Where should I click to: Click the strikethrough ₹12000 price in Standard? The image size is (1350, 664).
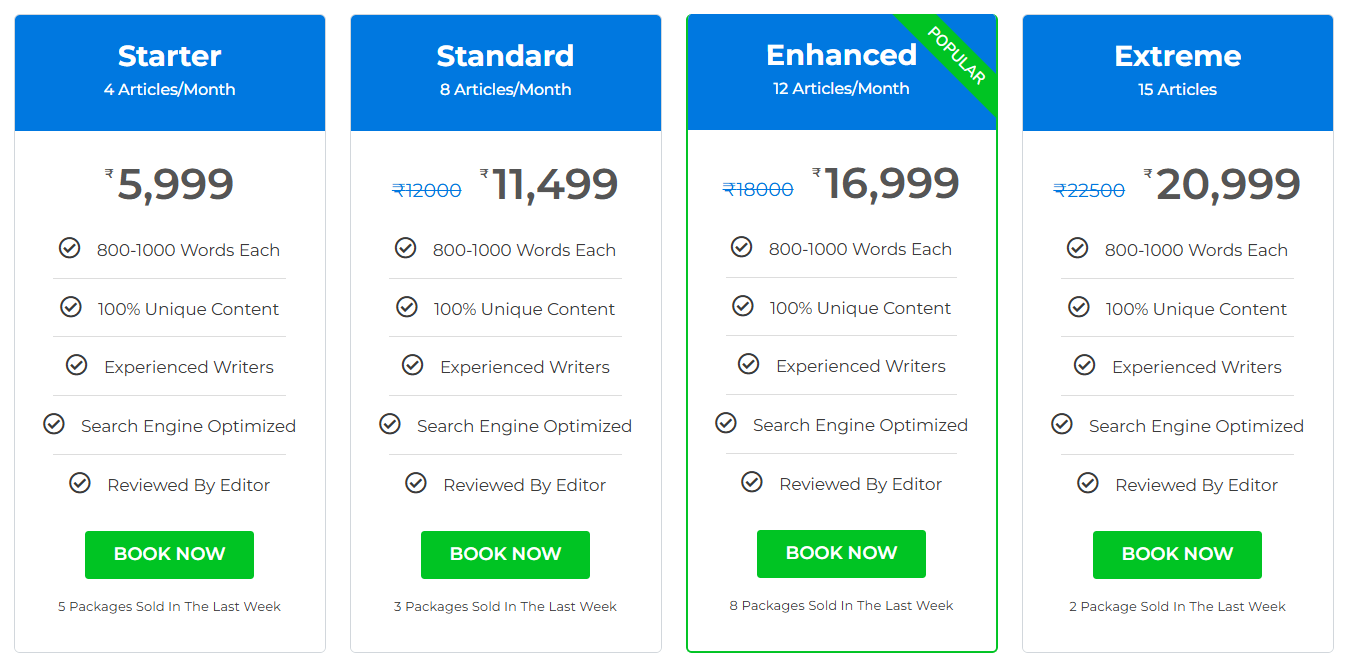pyautogui.click(x=427, y=190)
